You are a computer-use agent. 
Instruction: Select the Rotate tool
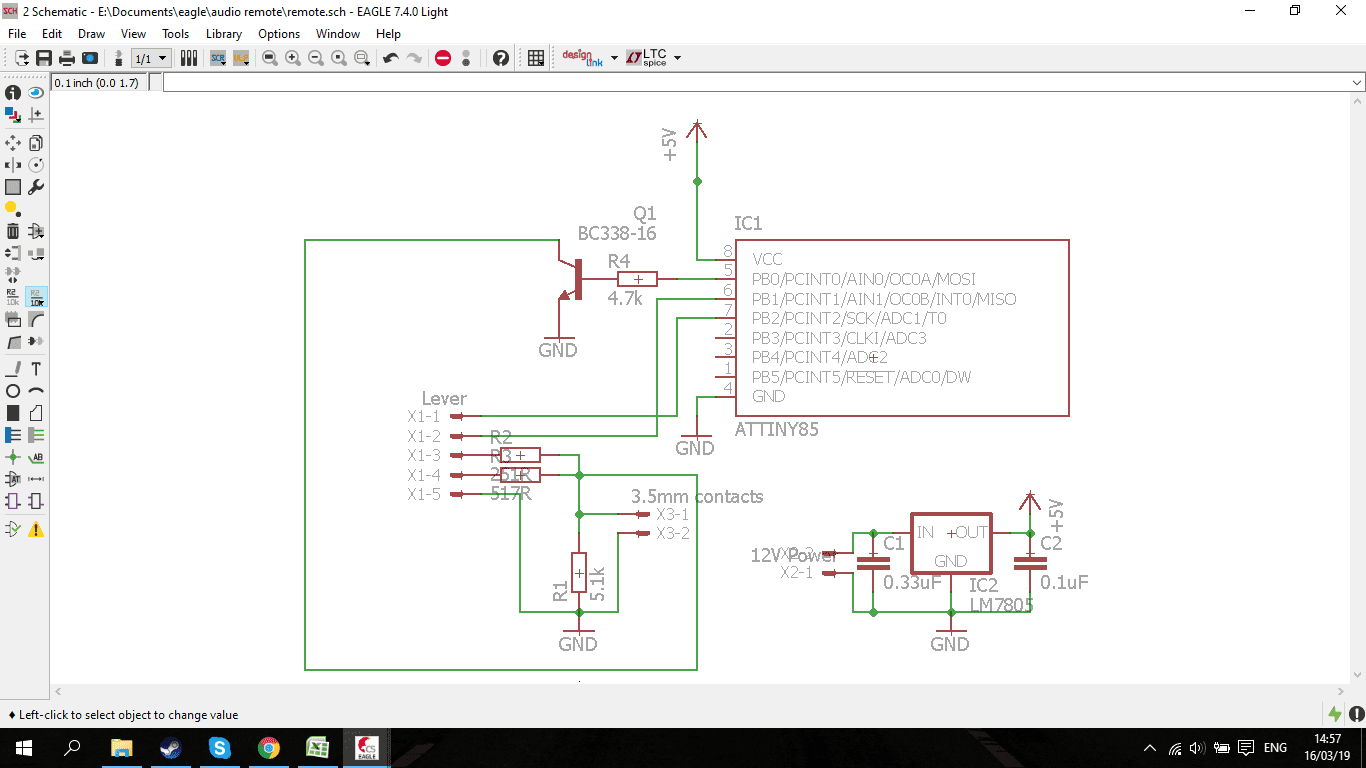tap(36, 165)
